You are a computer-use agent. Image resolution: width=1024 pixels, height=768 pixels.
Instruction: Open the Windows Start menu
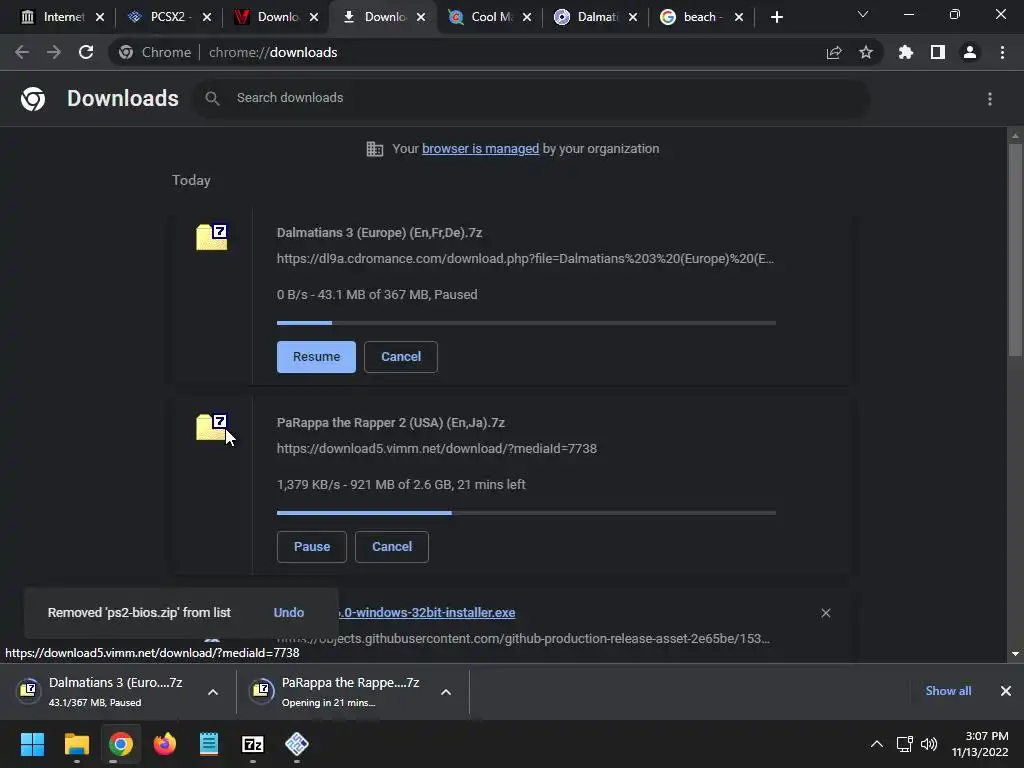(x=32, y=744)
